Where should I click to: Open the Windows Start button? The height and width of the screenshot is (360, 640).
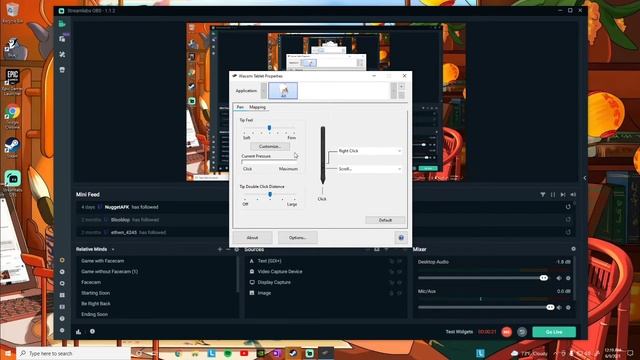8,353
